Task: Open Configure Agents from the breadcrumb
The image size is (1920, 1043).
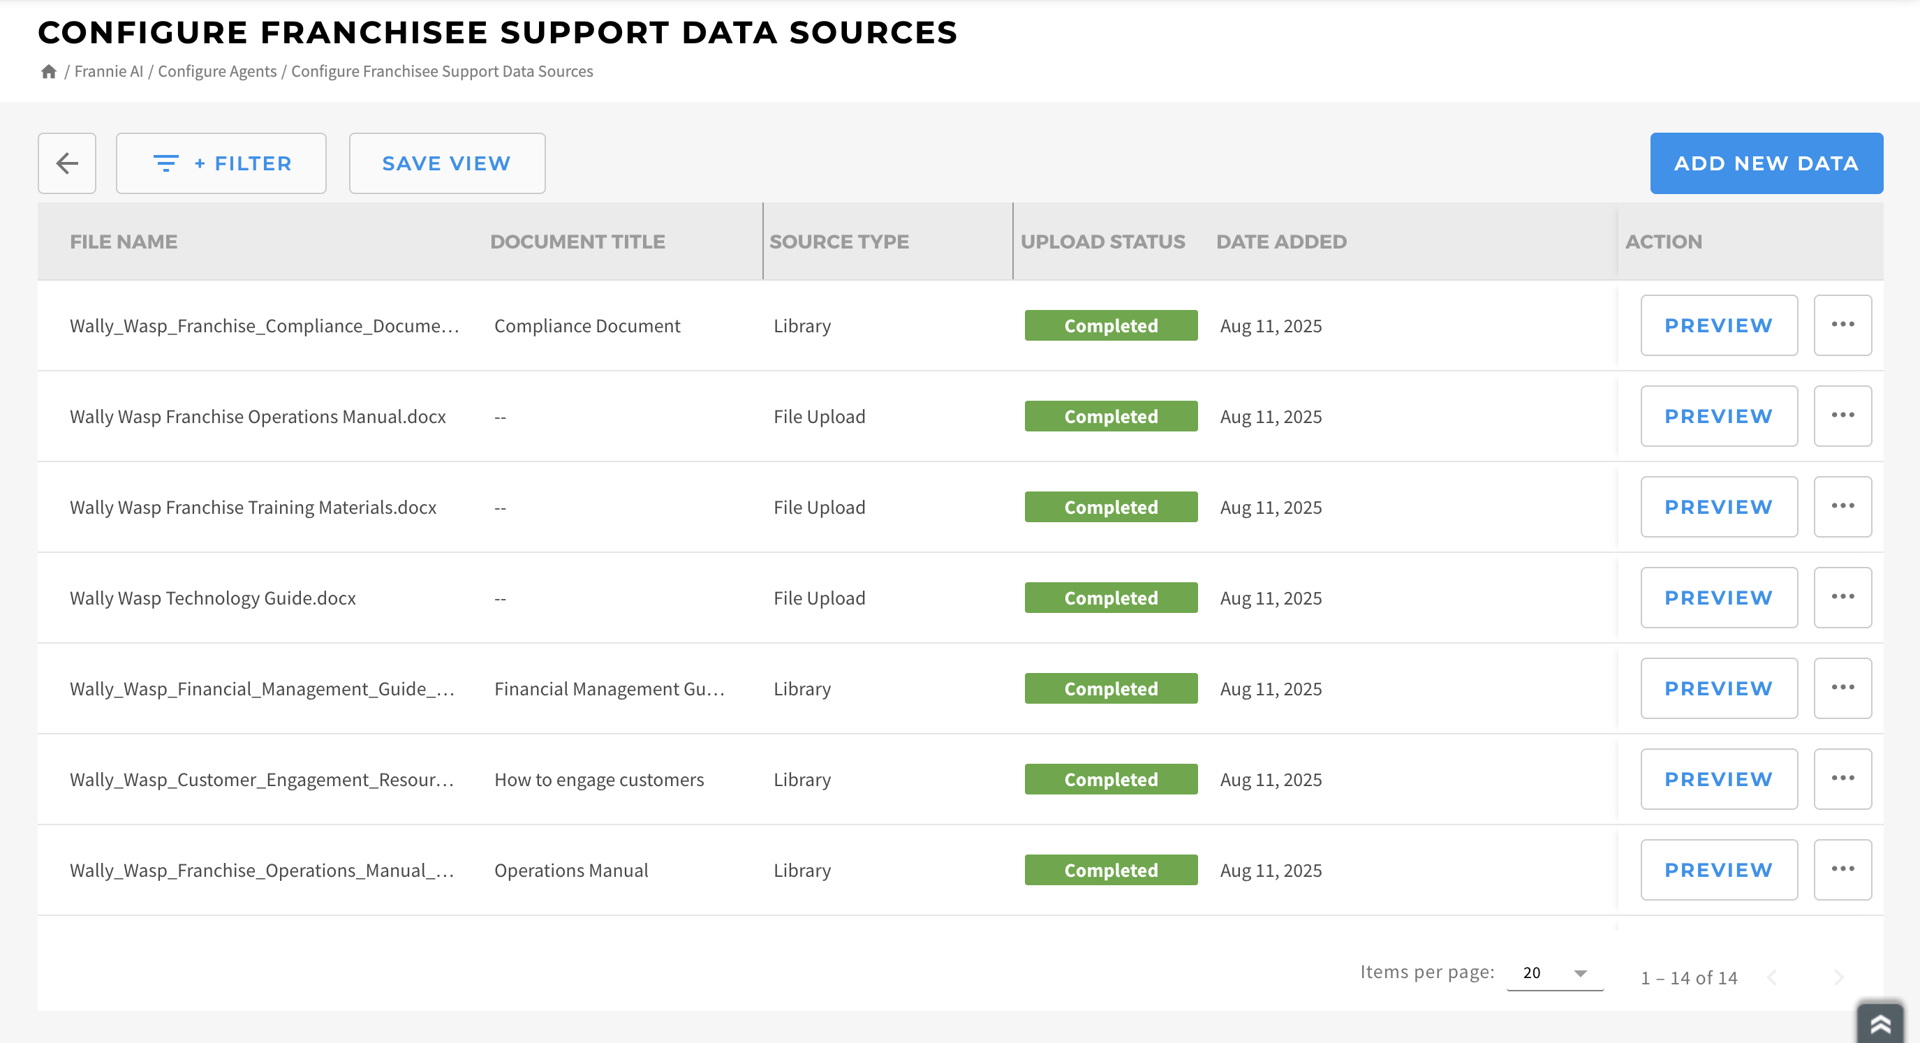Action: coord(217,71)
